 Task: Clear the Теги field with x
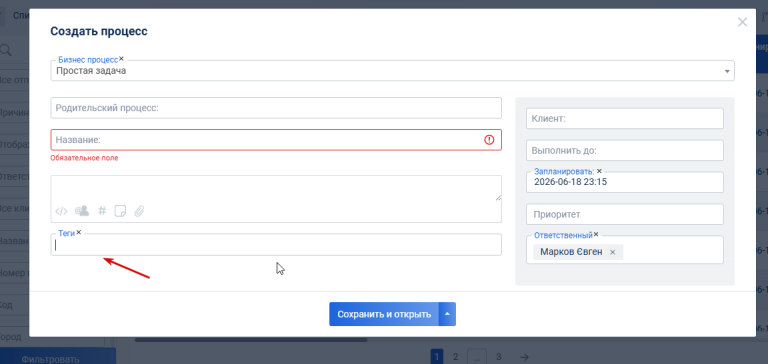(79, 233)
